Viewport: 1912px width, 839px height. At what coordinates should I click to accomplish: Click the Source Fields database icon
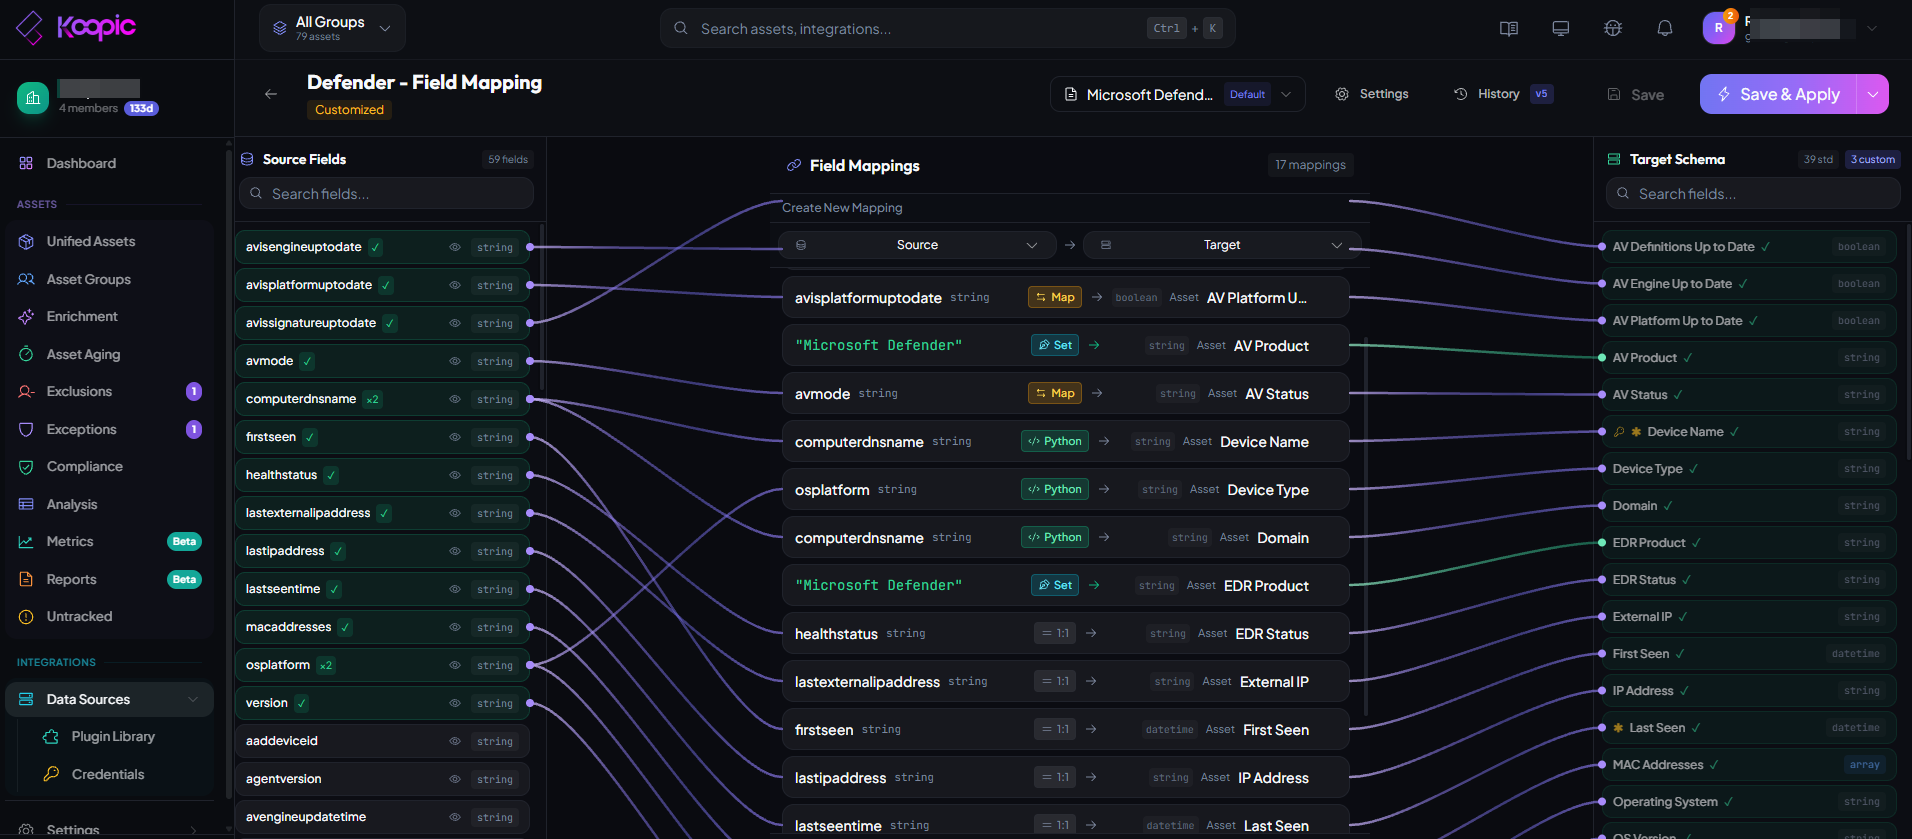pos(247,159)
